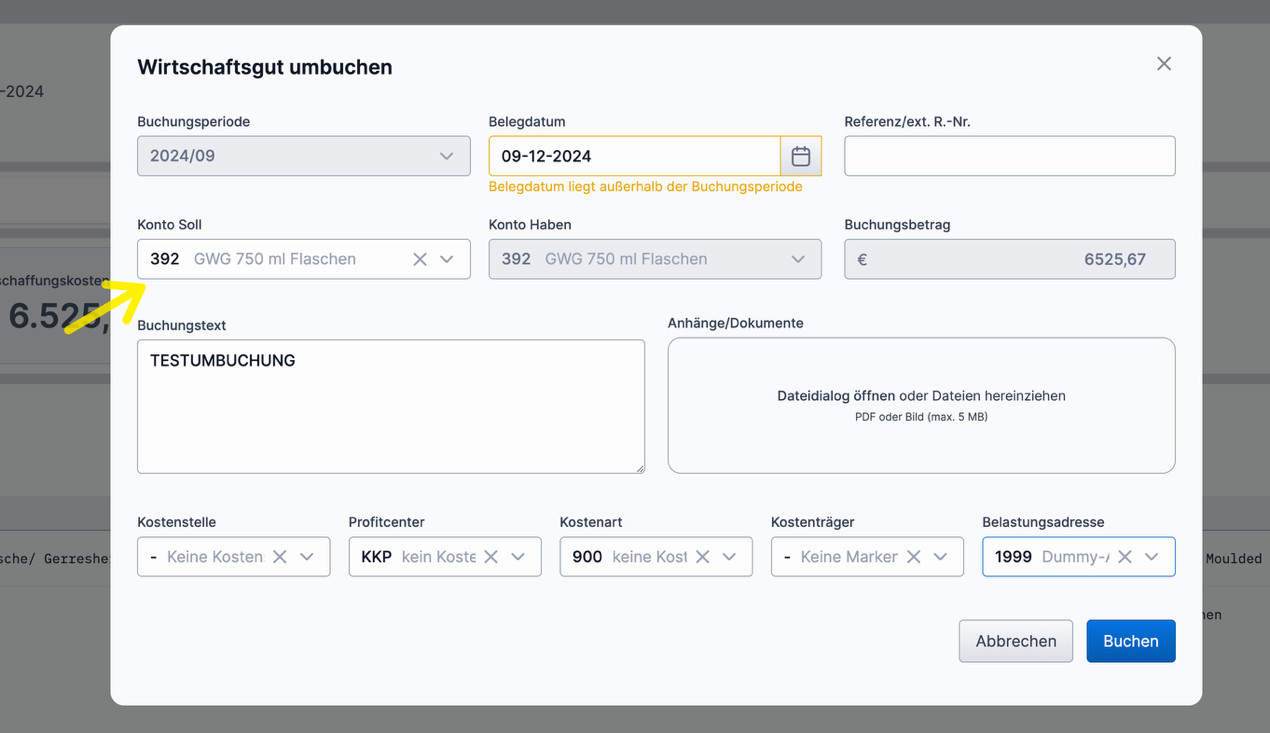
Task: Remove the Kostenträger selection with the X
Action: coord(913,557)
